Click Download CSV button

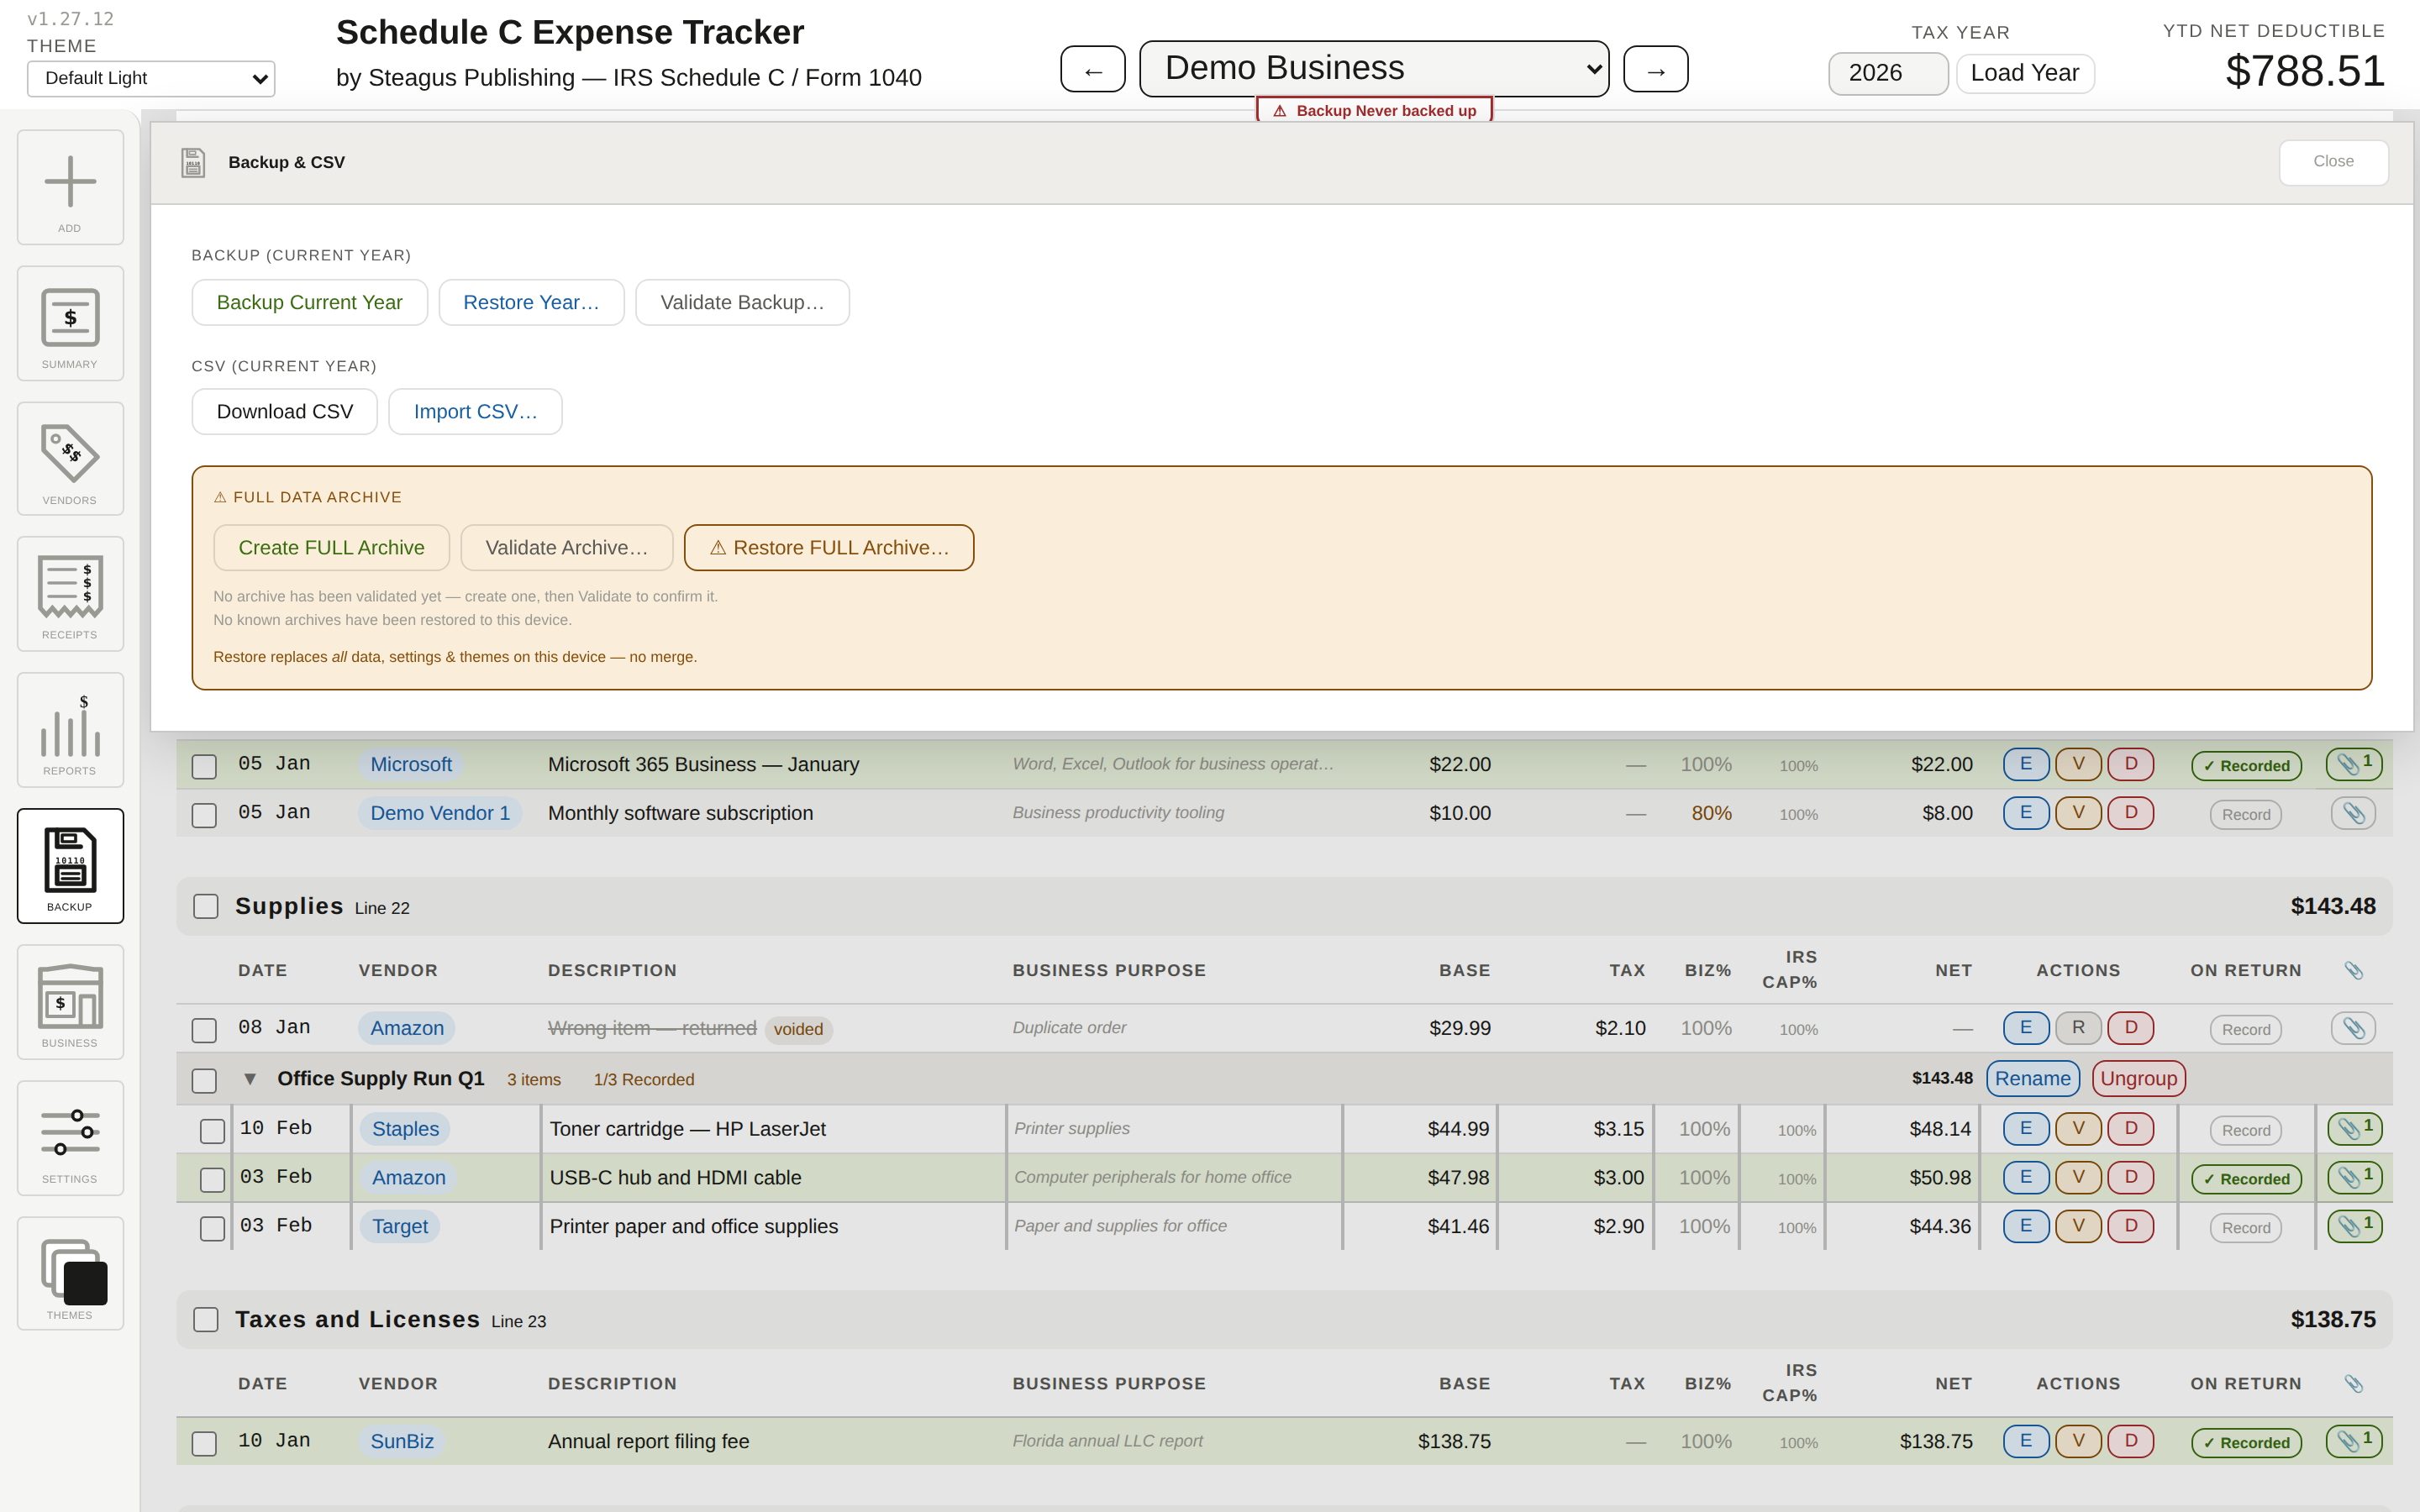click(285, 411)
